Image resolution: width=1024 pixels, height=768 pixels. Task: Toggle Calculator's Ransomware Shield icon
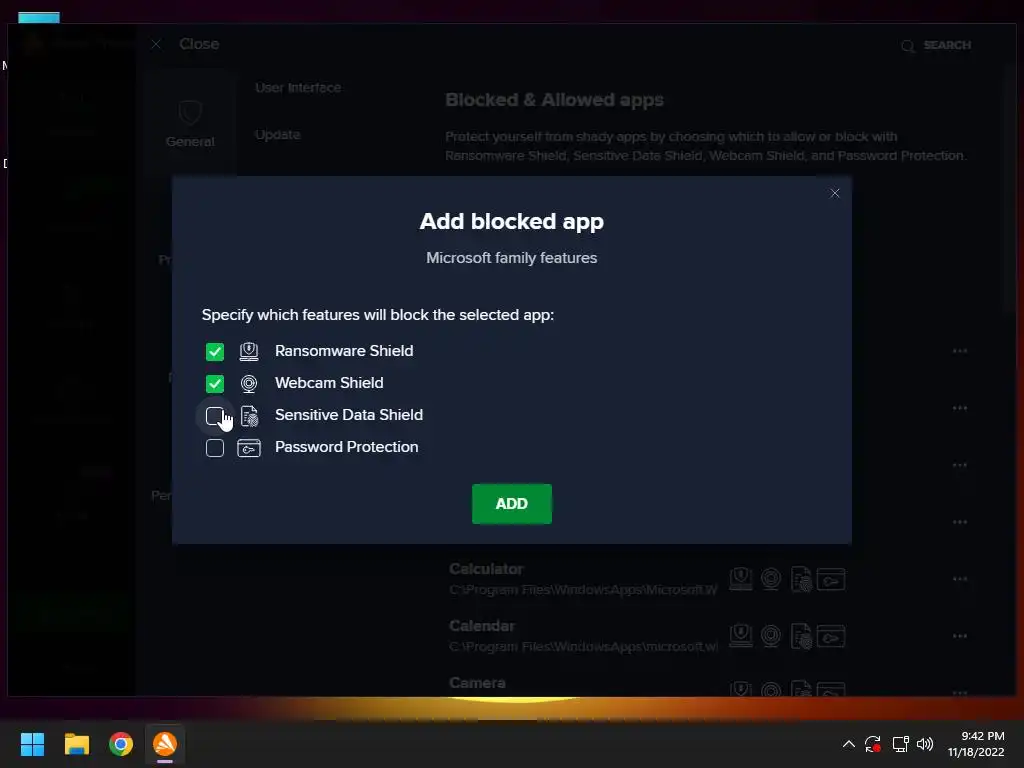pos(741,579)
